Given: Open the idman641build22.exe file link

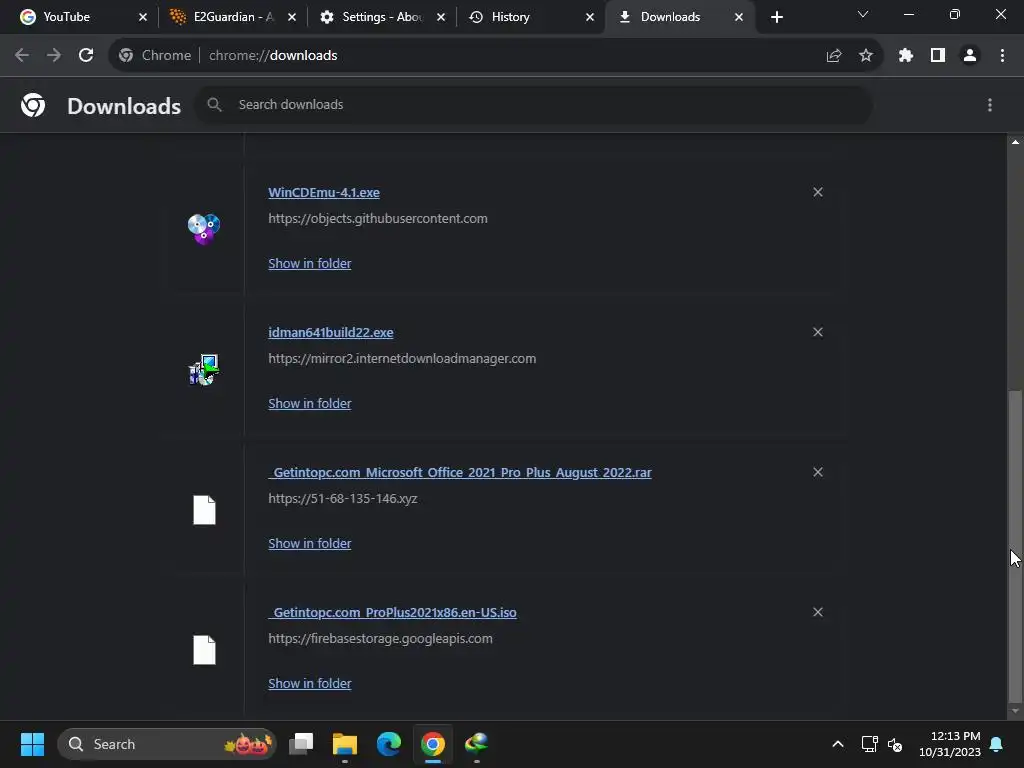Looking at the screenshot, I should 330,332.
